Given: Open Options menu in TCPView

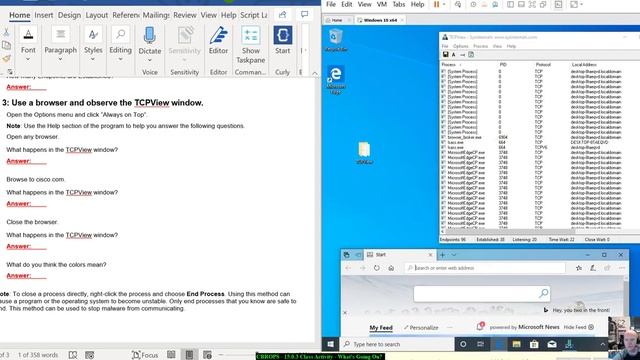Looking at the screenshot, I should pyautogui.click(x=460, y=46).
